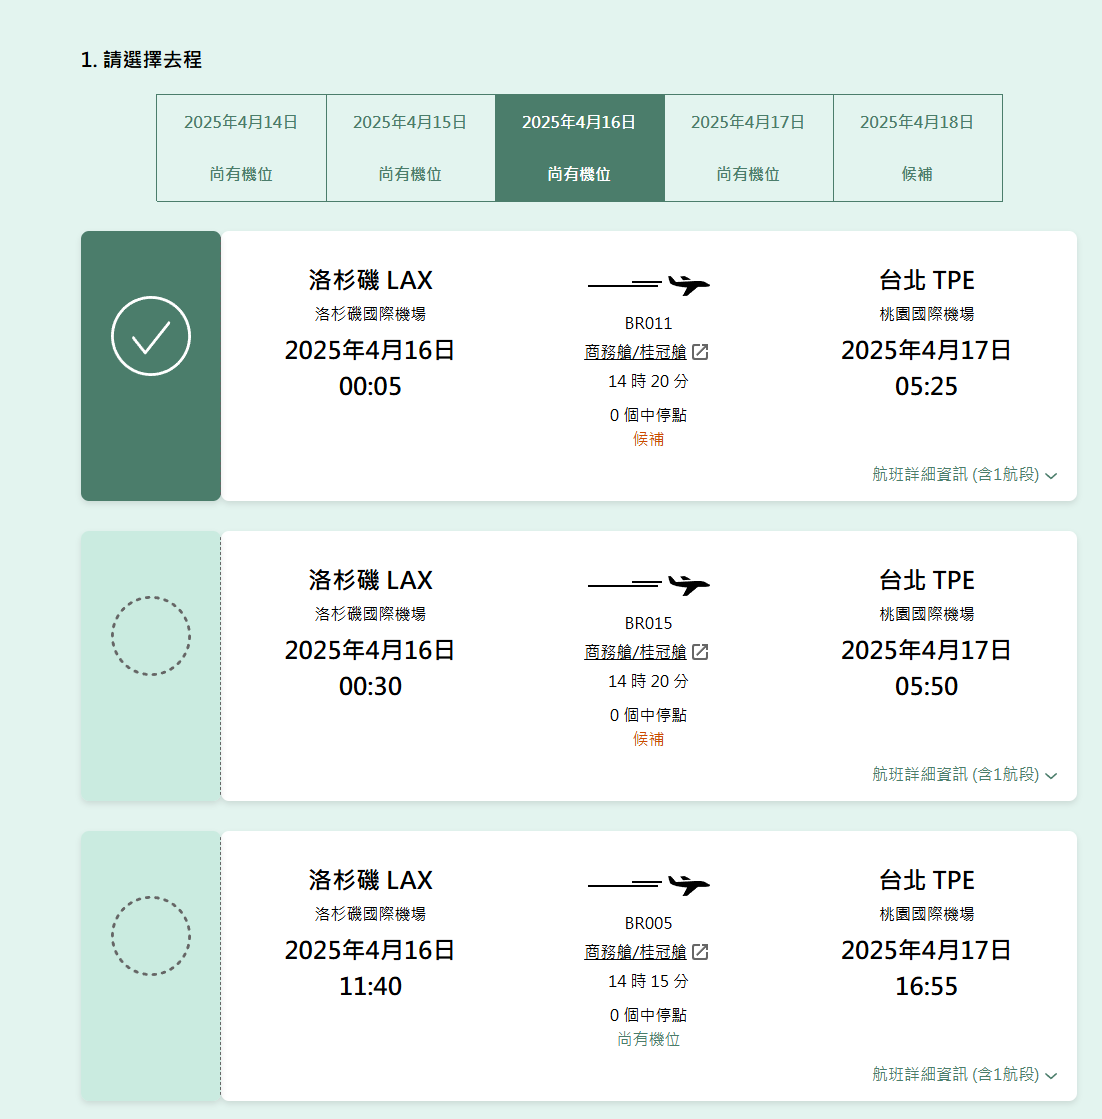Click the selected 2025年4月16日 date tab
Image resolution: width=1102 pixels, height=1119 pixels.
[x=579, y=148]
